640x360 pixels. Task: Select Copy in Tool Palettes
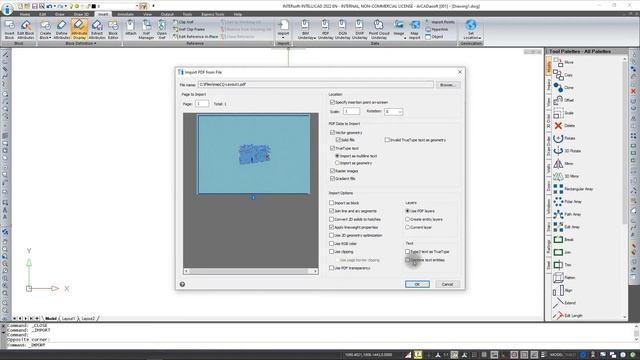pyautogui.click(x=563, y=75)
